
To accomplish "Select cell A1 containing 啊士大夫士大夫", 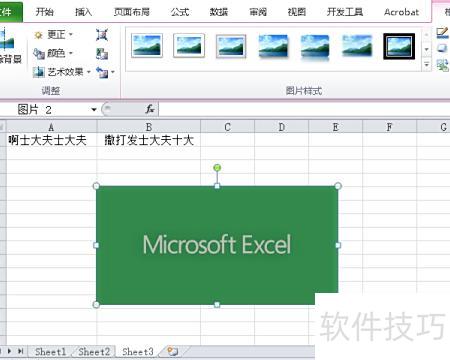I will click(51, 140).
